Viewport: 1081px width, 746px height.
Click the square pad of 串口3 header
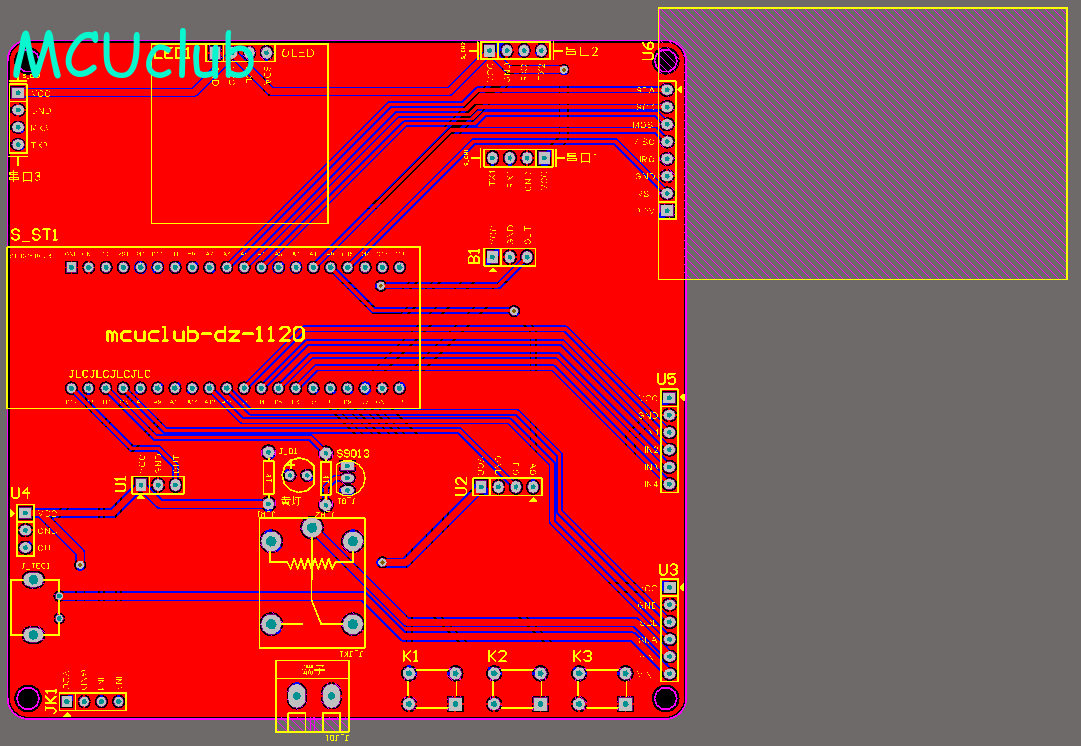[x=18, y=92]
